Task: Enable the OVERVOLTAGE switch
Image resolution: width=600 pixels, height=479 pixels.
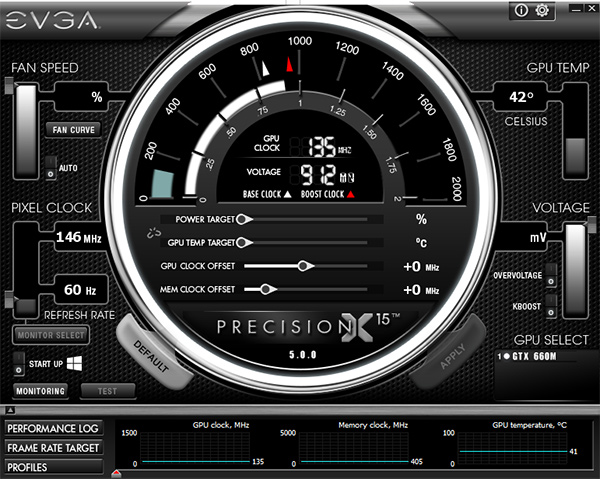Action: pos(551,275)
